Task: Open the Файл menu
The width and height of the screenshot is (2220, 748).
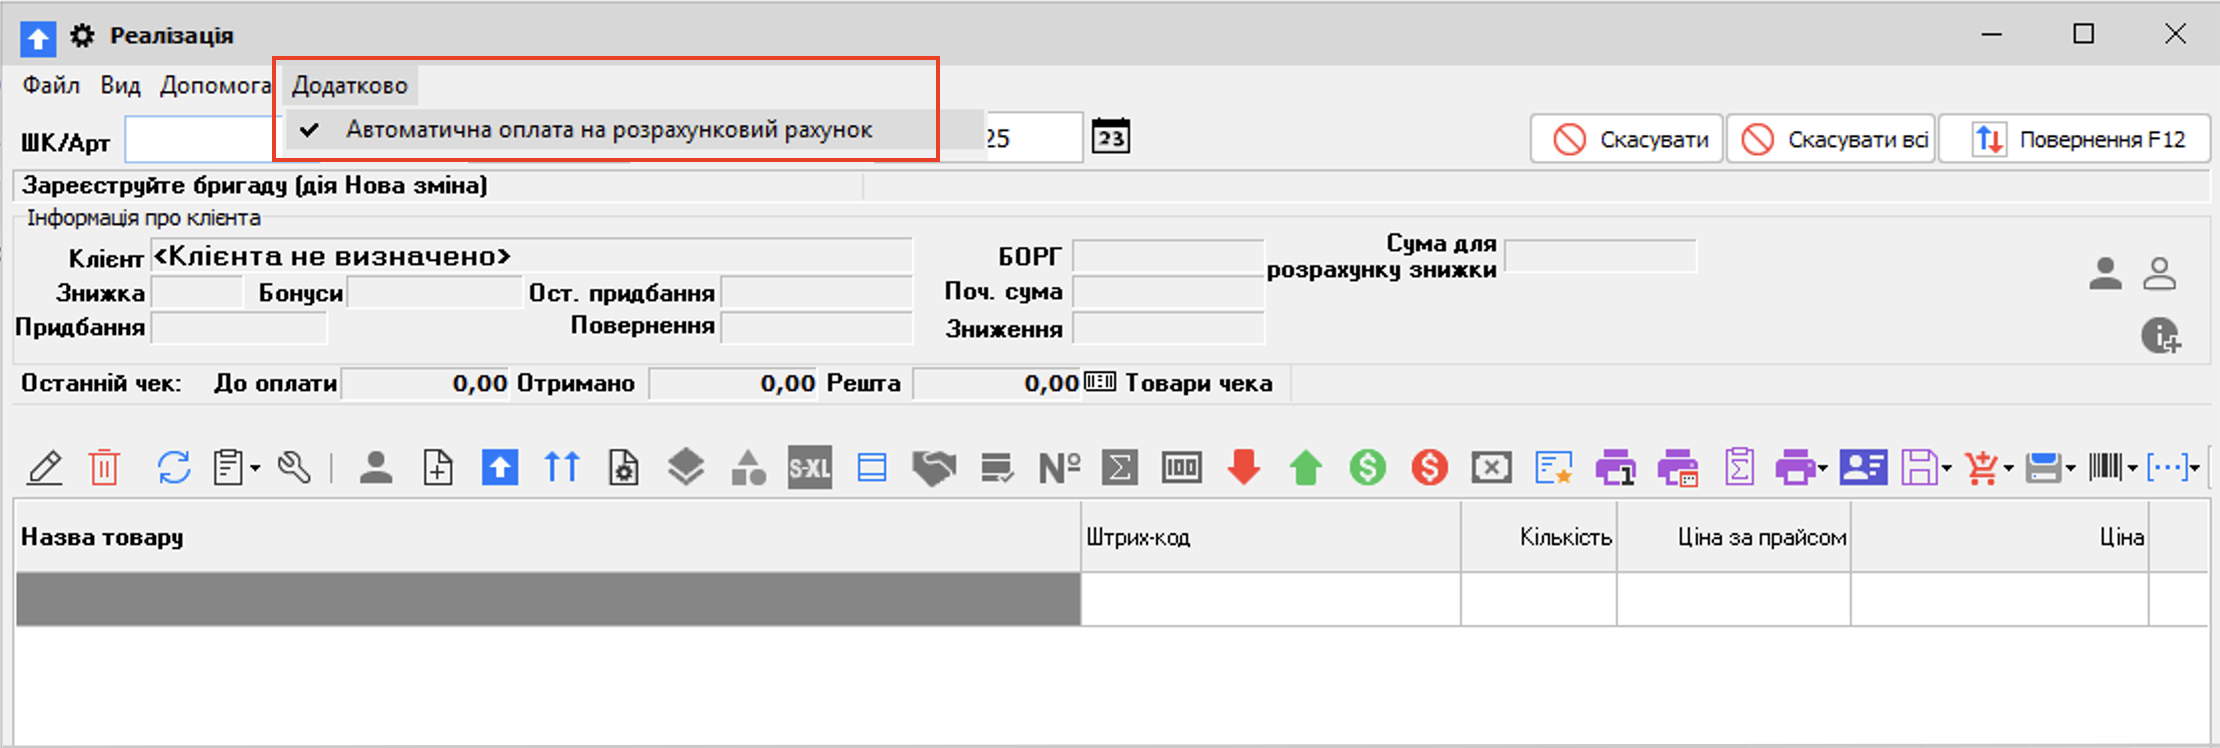Action: click(x=51, y=85)
